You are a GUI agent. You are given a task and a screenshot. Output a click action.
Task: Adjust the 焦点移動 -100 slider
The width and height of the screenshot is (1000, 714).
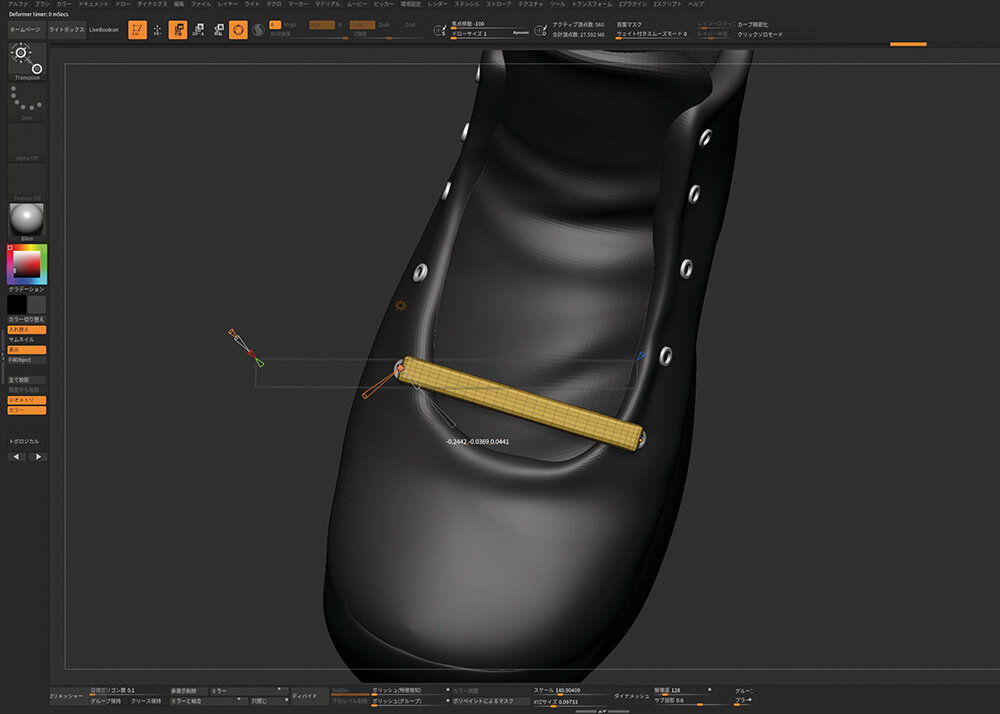coord(490,25)
